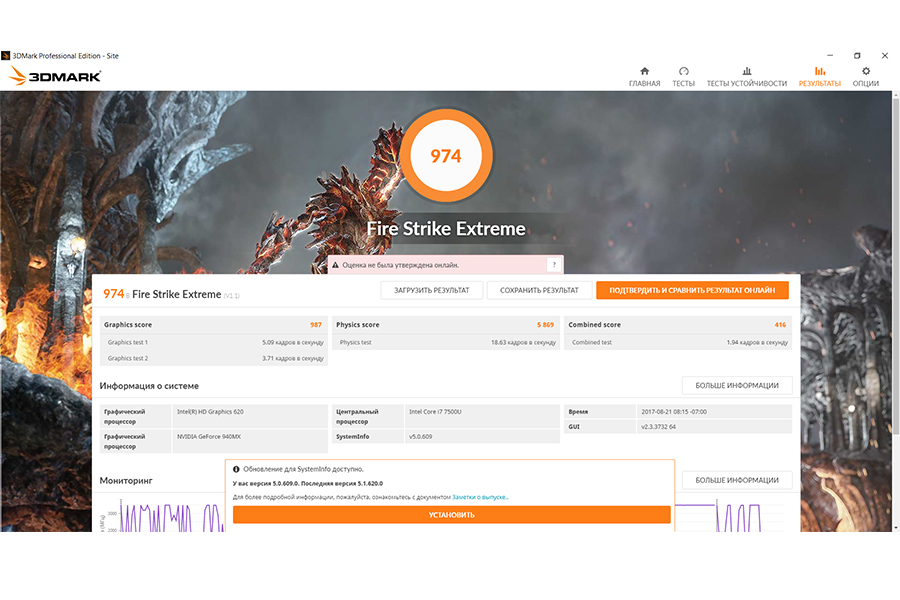Click the warning triangle icon

tap(335, 265)
